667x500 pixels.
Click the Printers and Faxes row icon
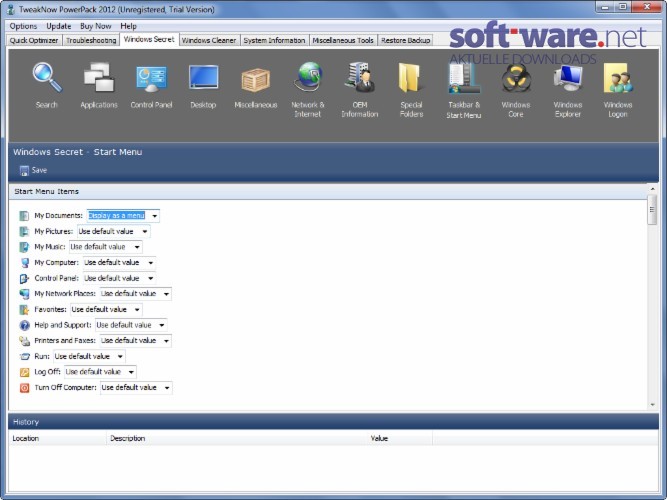click(x=24, y=341)
